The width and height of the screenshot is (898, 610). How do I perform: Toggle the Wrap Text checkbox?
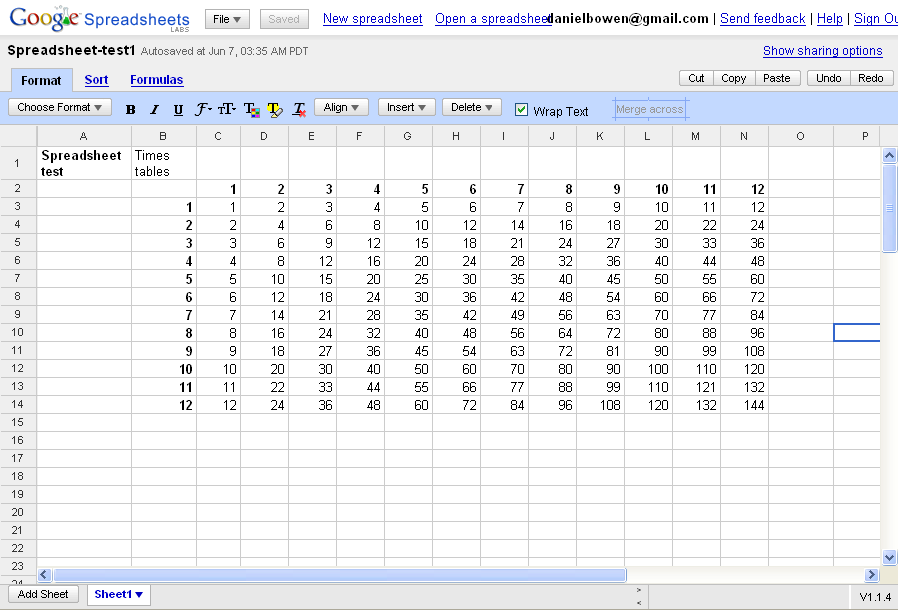point(521,110)
